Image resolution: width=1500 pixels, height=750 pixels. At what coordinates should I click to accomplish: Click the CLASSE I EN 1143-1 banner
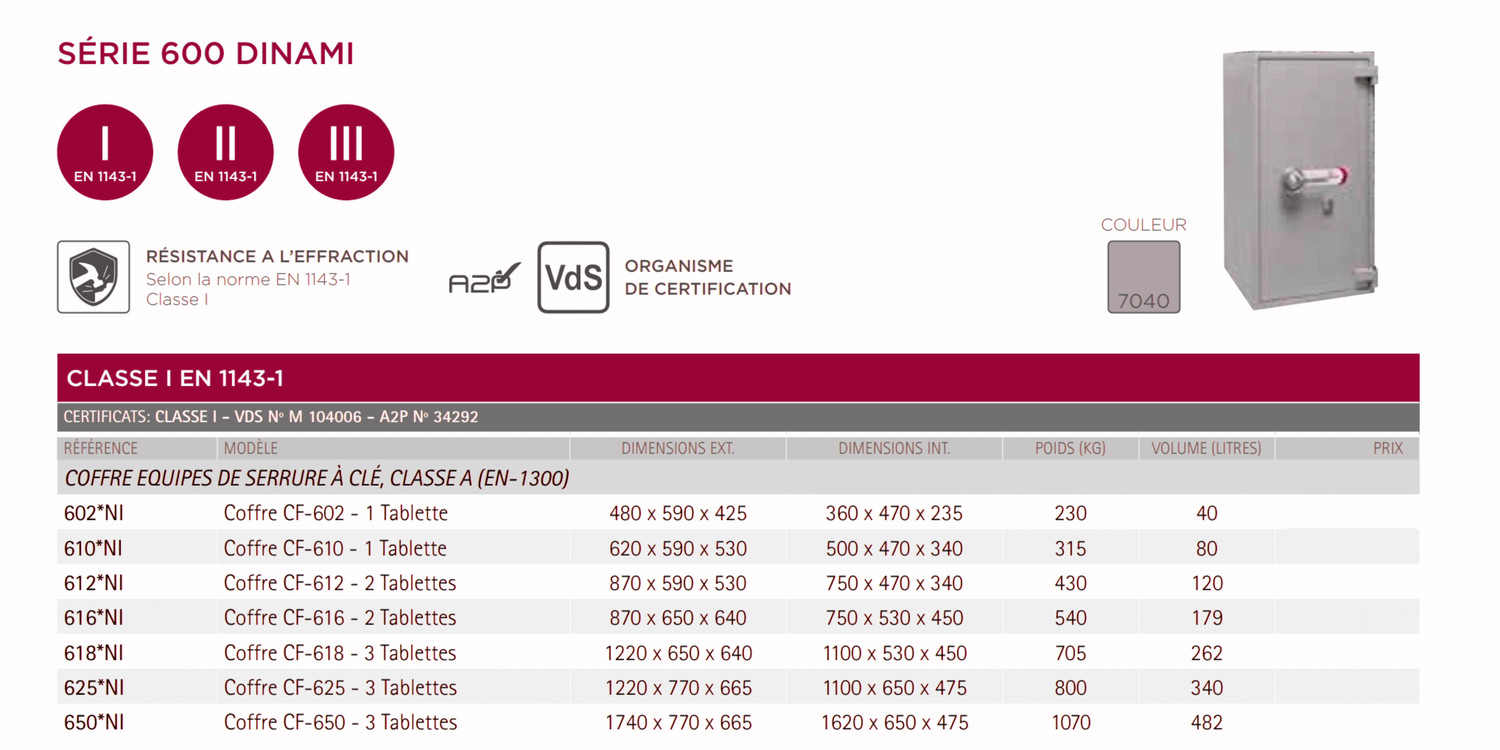(x=175, y=378)
